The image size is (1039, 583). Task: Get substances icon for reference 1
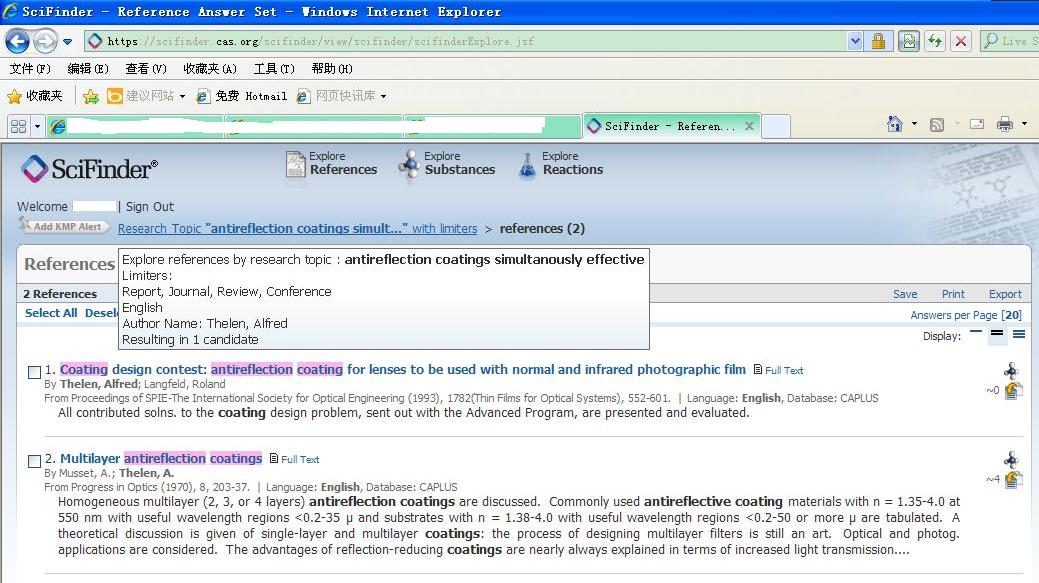pyautogui.click(x=1011, y=370)
